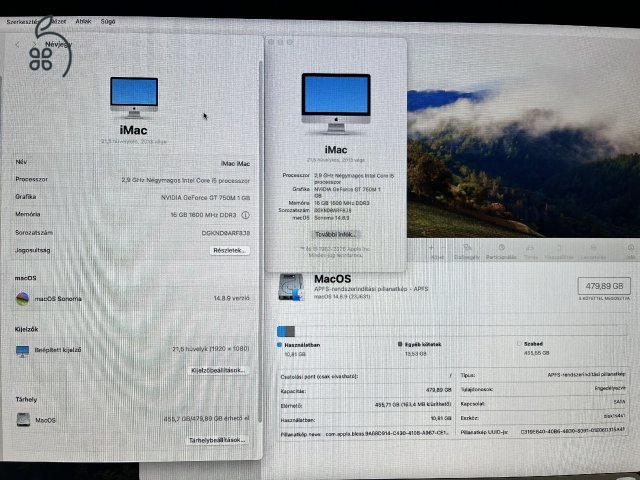The image size is (640, 480).
Task: Open the Súgó menu
Action: coord(108,21)
